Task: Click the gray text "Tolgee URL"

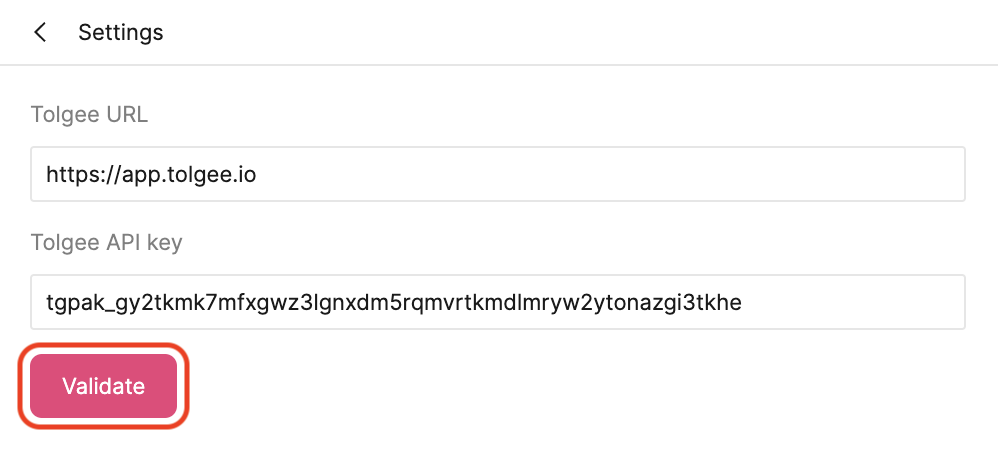Action: (x=89, y=115)
